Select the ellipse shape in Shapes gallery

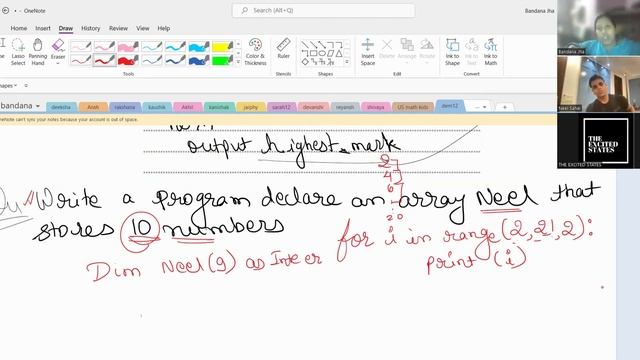coord(322,53)
